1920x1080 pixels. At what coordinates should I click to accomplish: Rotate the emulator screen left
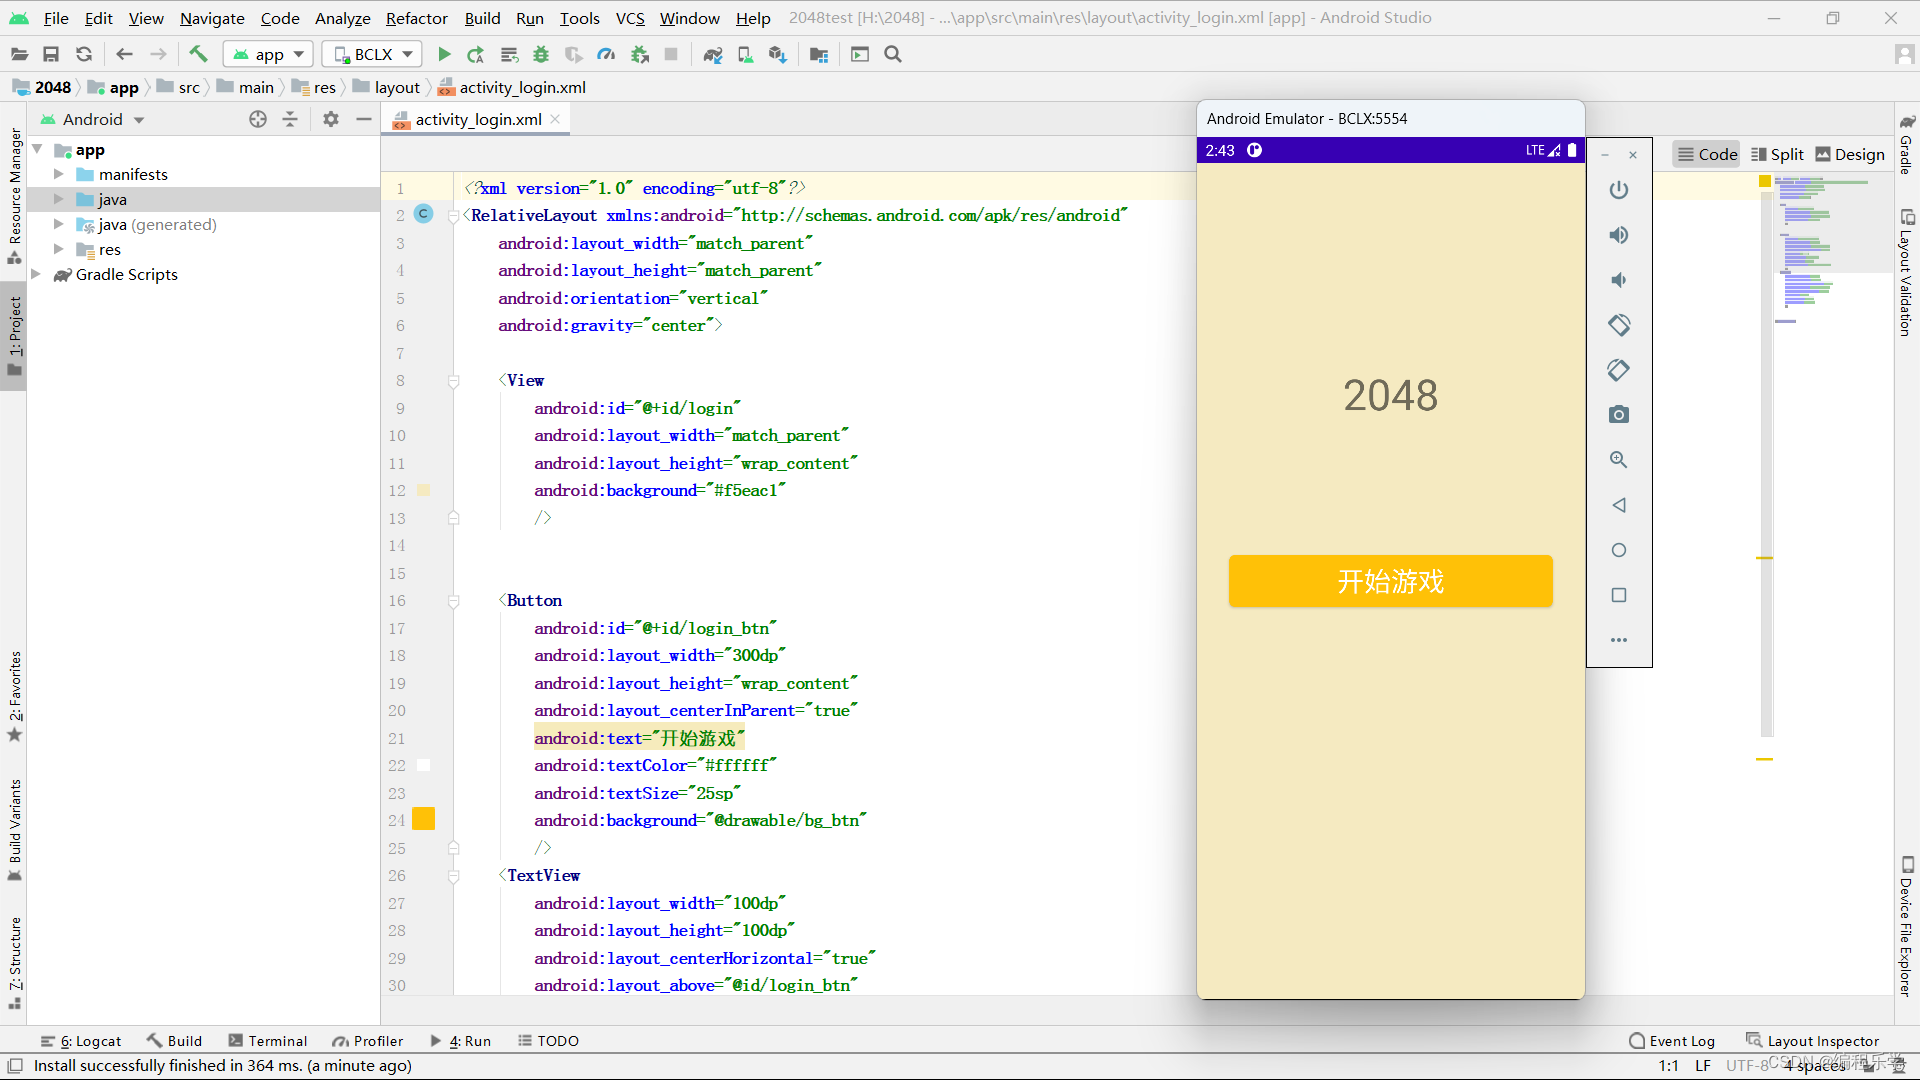click(1620, 324)
